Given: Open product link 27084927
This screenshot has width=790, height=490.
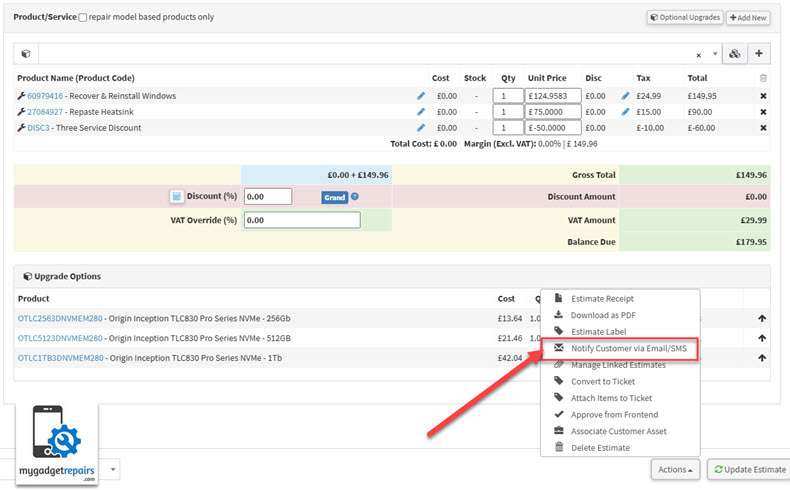Looking at the screenshot, I should tap(45, 112).
